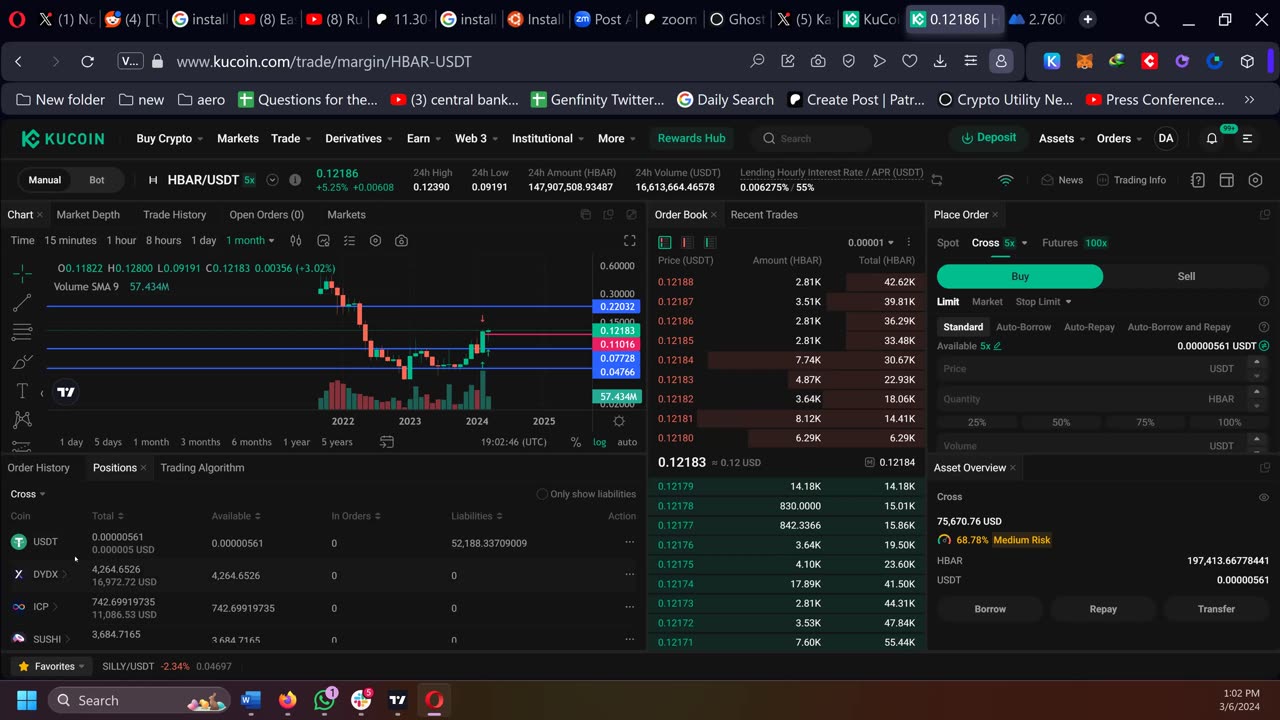
Task: Open the chart indicators button
Action: [x=349, y=241]
